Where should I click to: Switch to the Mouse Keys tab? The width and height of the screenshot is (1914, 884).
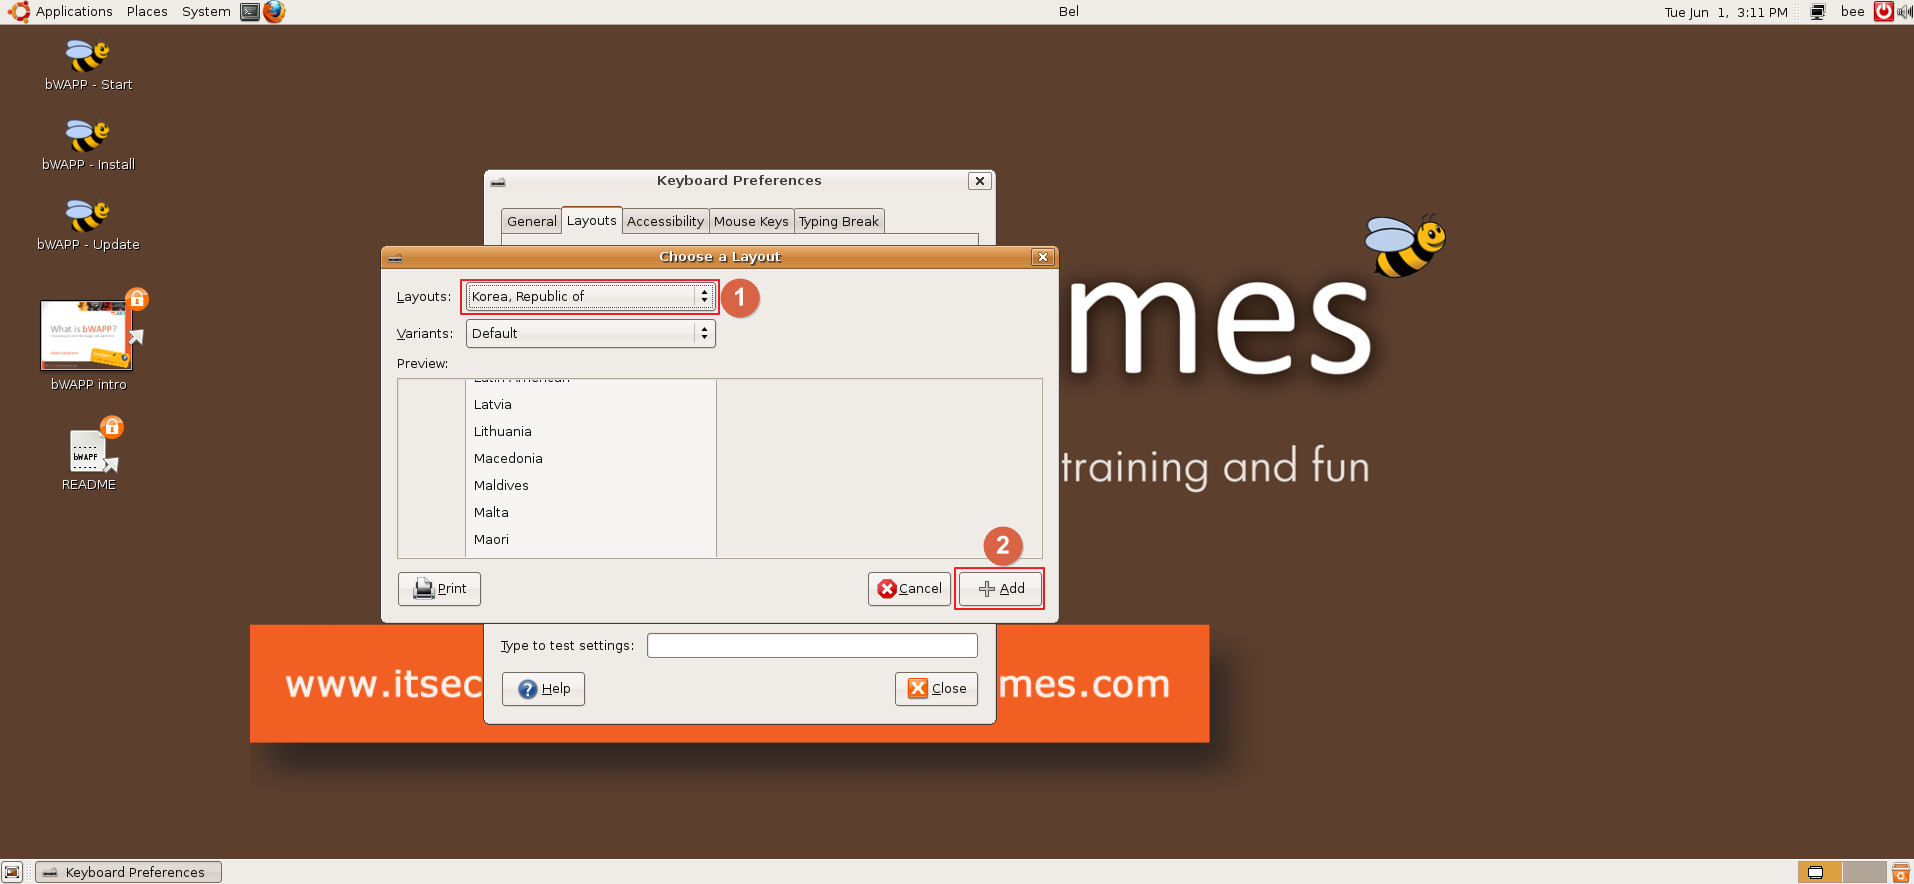coord(751,221)
